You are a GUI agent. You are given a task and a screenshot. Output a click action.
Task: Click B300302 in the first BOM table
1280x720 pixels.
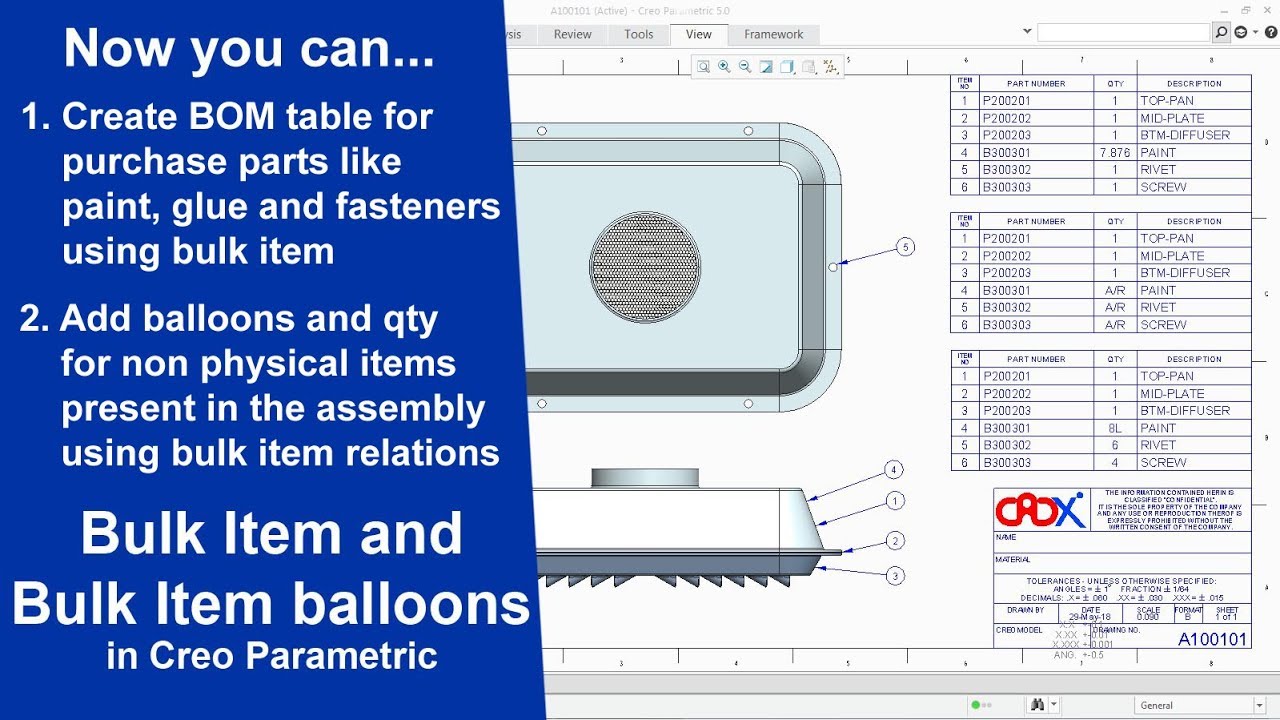pyautogui.click(x=1006, y=170)
